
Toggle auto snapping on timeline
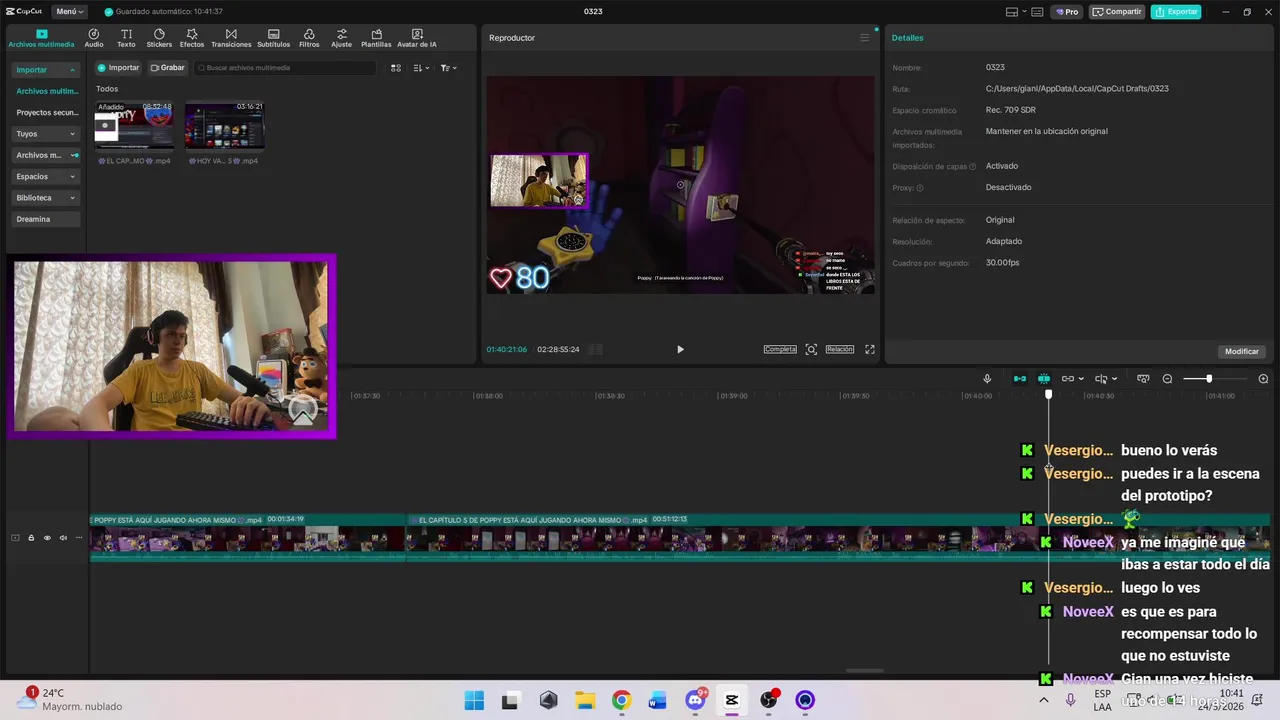[x=1044, y=379]
